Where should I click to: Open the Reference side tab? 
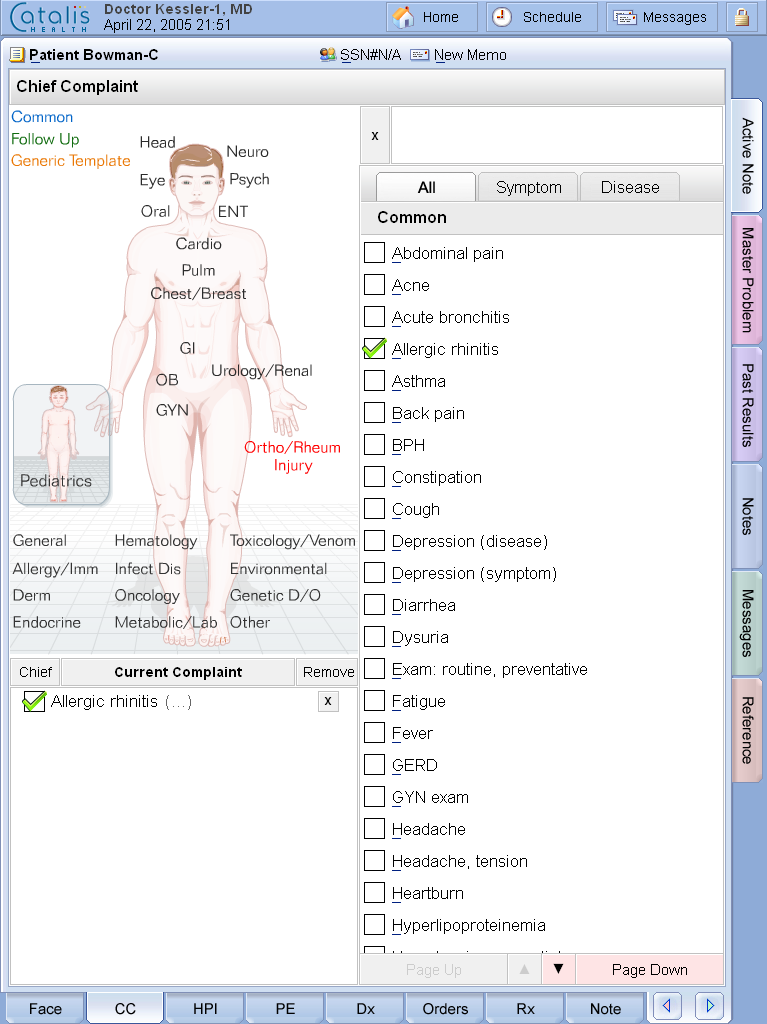(747, 730)
